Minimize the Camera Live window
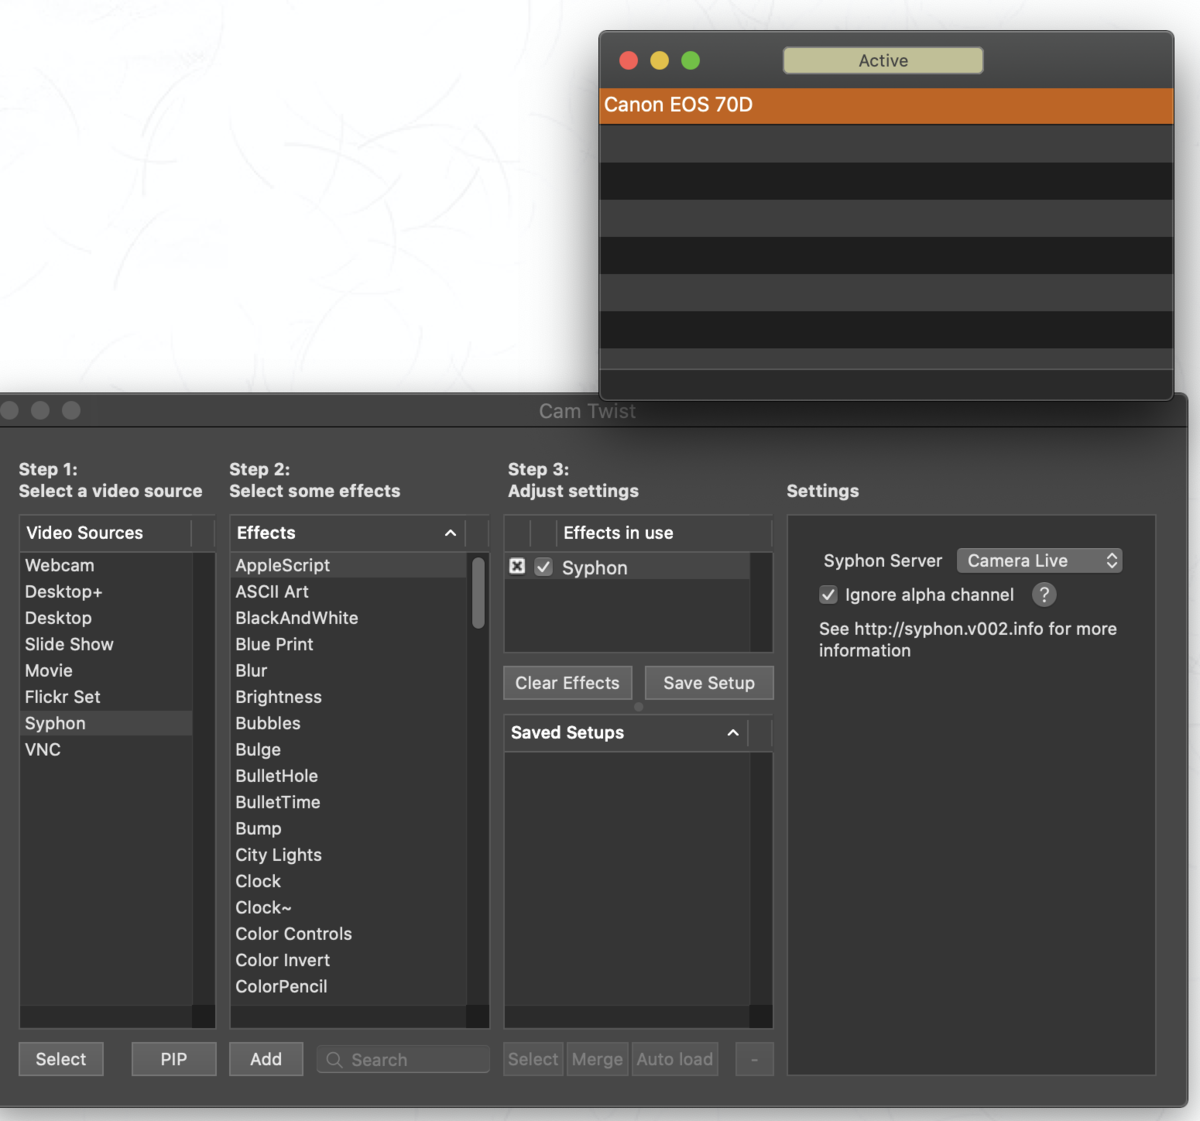Image resolution: width=1200 pixels, height=1121 pixels. 660,61
